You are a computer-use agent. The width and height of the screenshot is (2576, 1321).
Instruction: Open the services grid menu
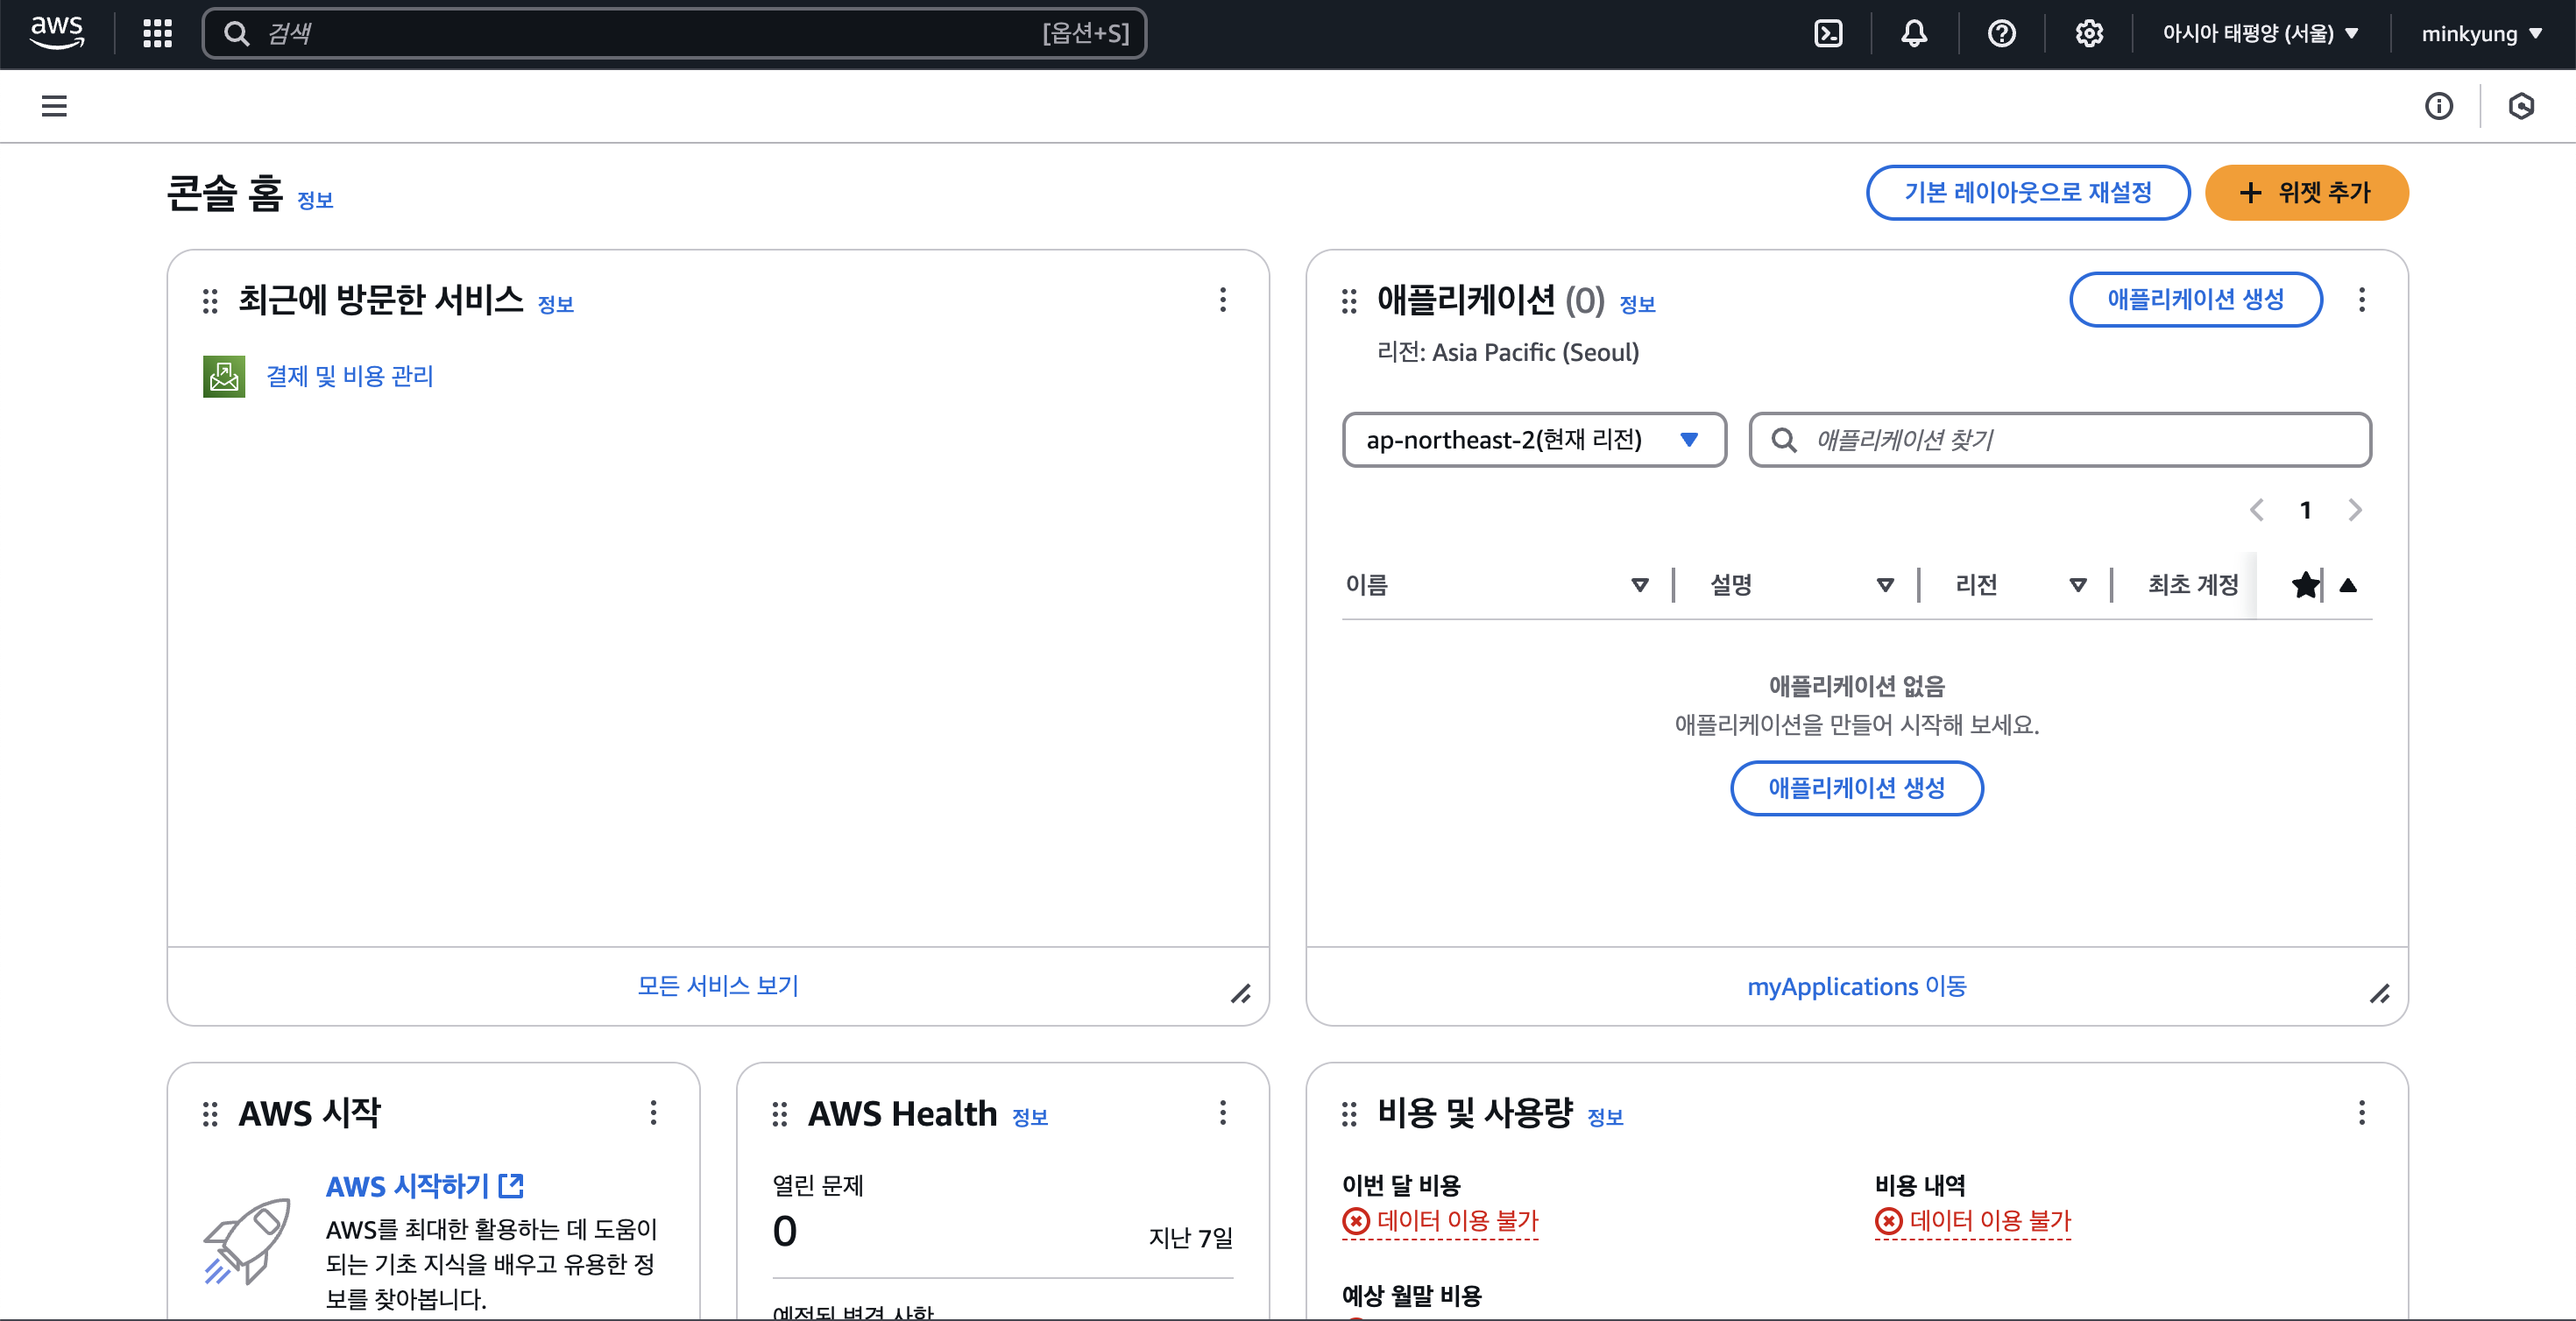(x=157, y=33)
